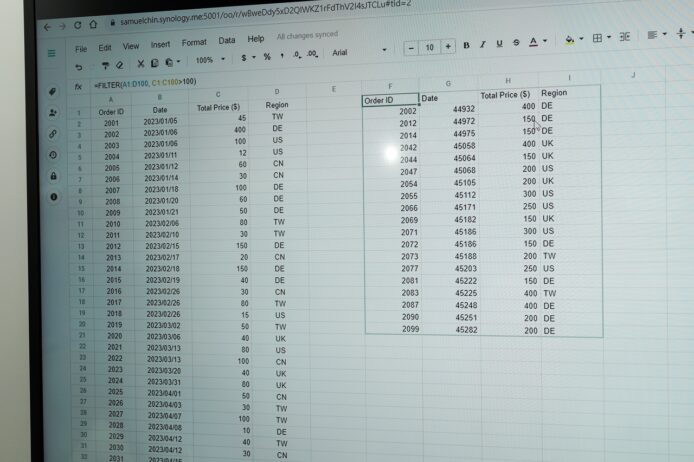Image resolution: width=694 pixels, height=462 pixels.
Task: Click the increase font size plus button
Action: click(x=450, y=46)
